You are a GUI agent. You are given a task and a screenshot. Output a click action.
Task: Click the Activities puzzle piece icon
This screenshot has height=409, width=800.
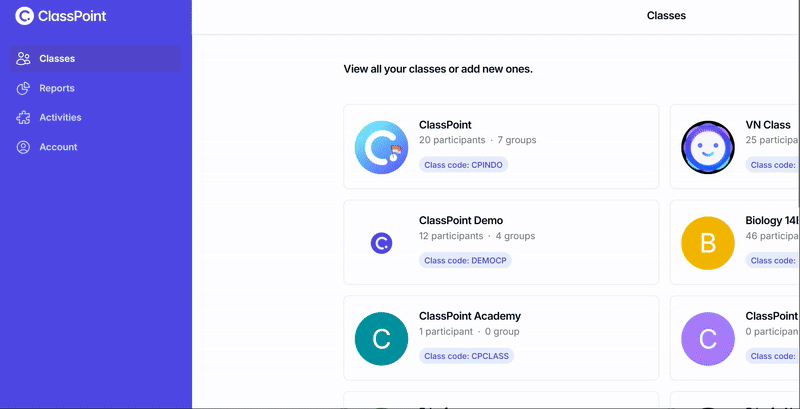[x=24, y=118]
